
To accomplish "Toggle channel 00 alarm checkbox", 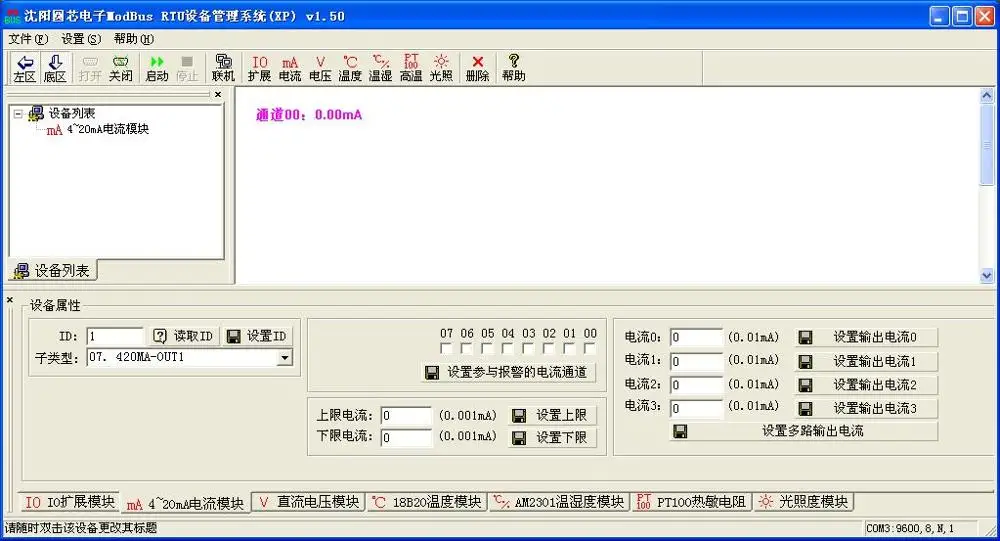I will tap(589, 349).
